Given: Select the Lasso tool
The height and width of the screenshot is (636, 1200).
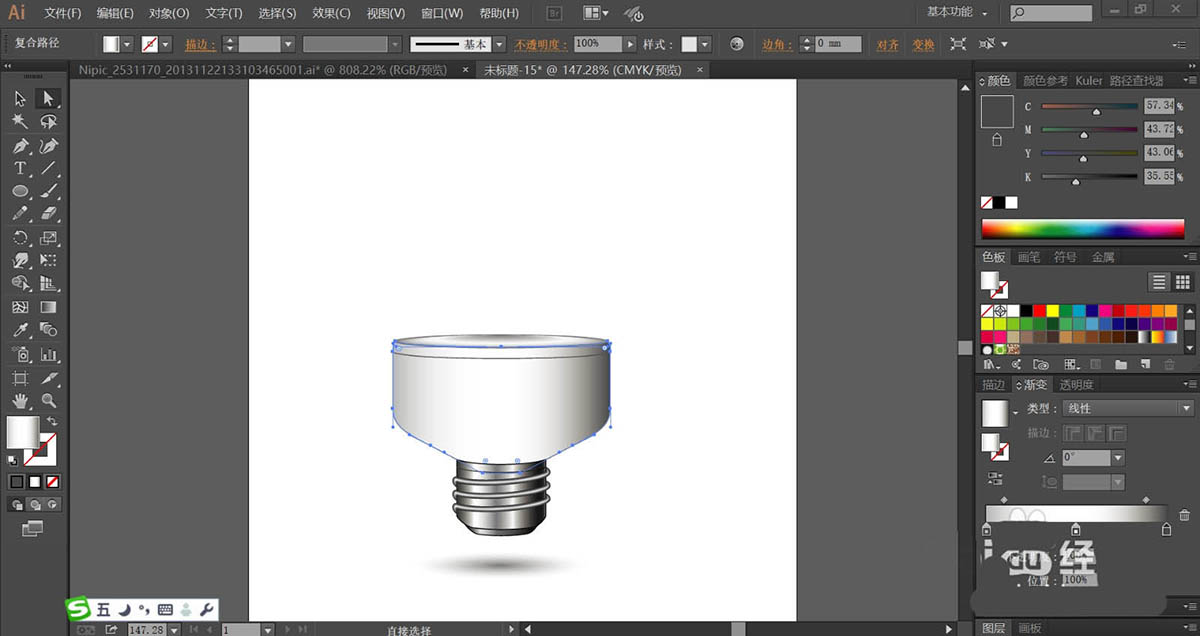Looking at the screenshot, I should pyautogui.click(x=48, y=121).
